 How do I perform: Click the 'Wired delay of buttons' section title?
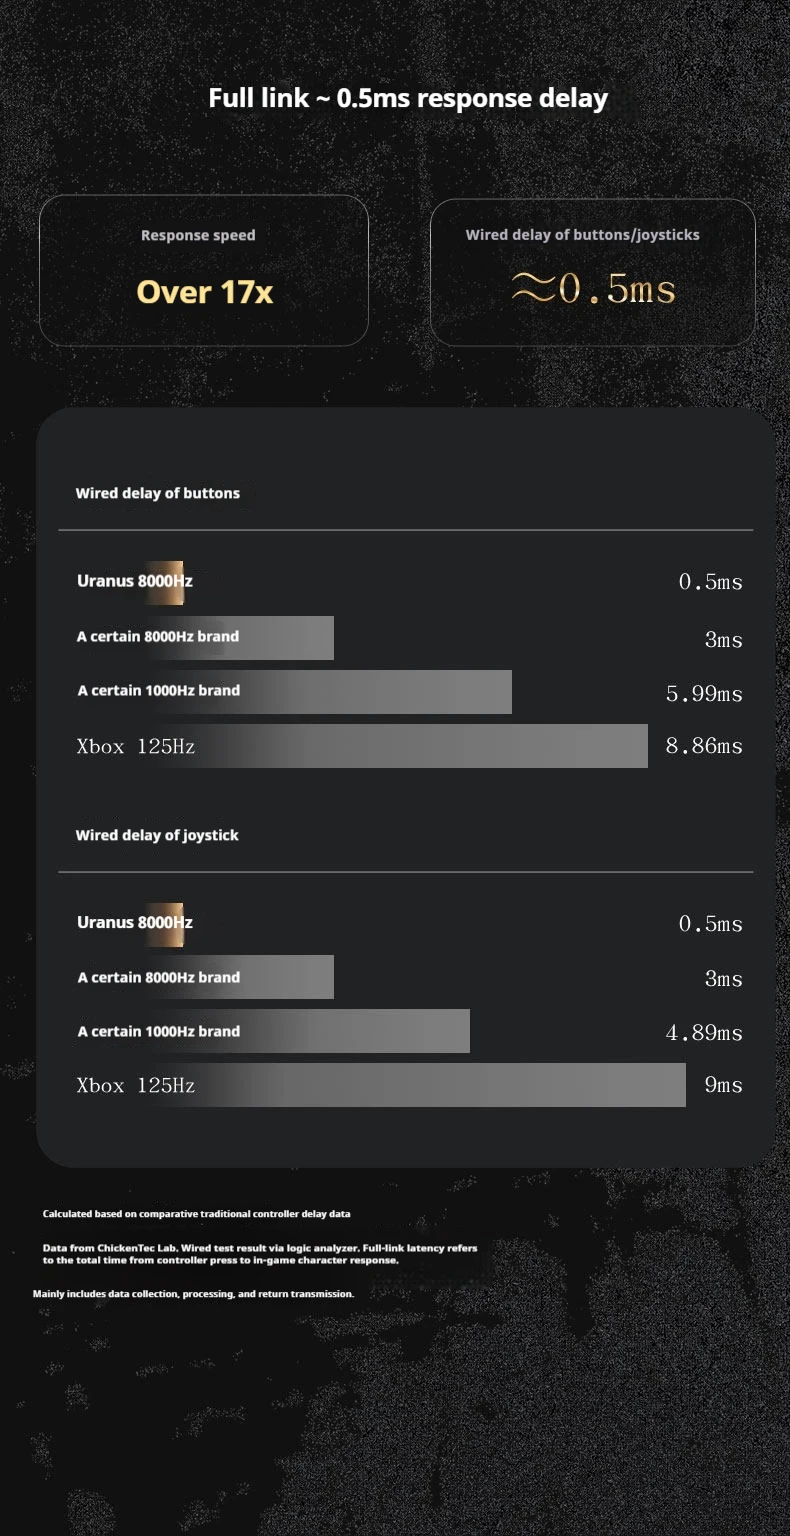[158, 493]
